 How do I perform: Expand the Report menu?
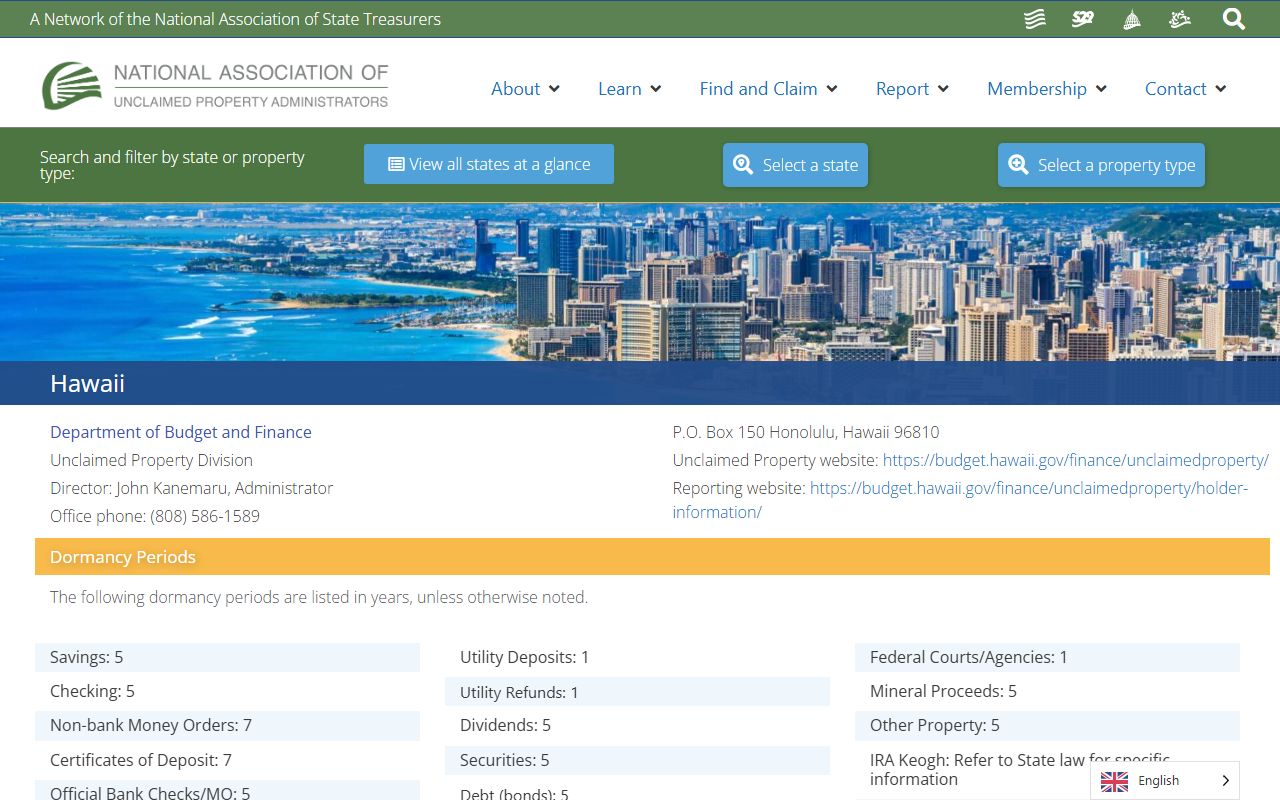912,89
